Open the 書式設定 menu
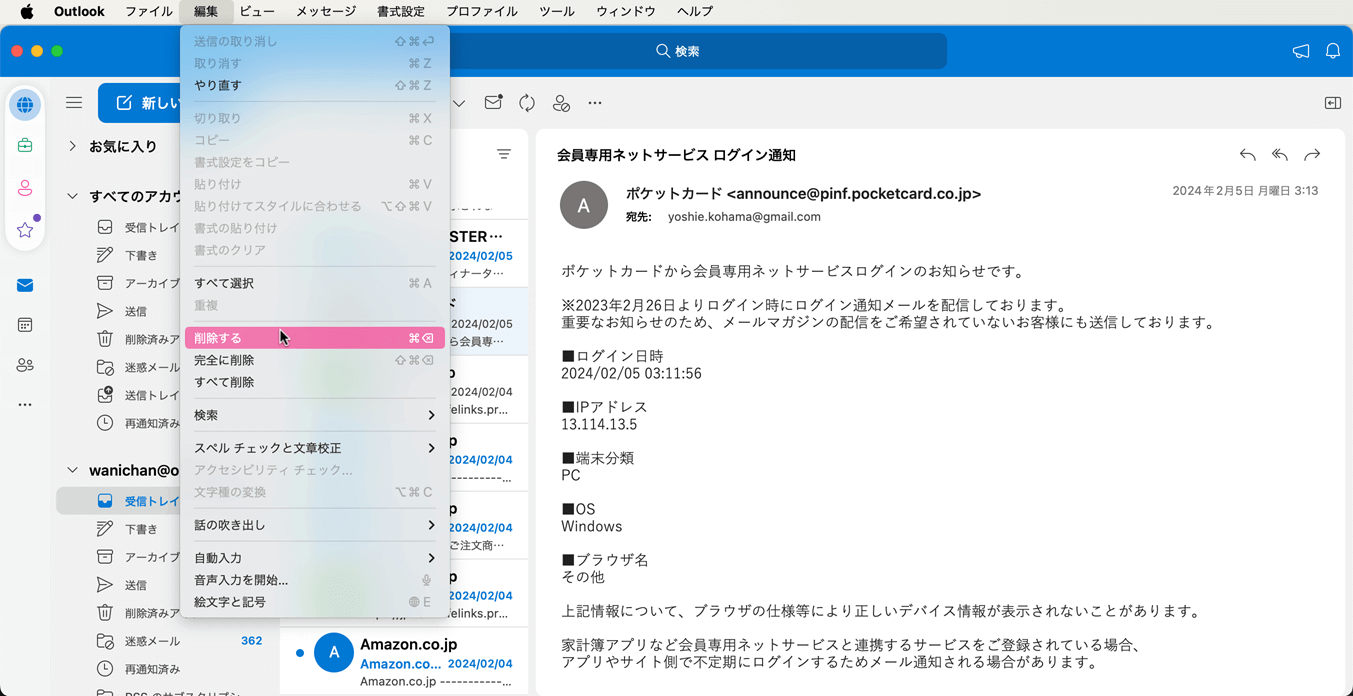Image resolution: width=1353 pixels, height=696 pixels. click(401, 12)
